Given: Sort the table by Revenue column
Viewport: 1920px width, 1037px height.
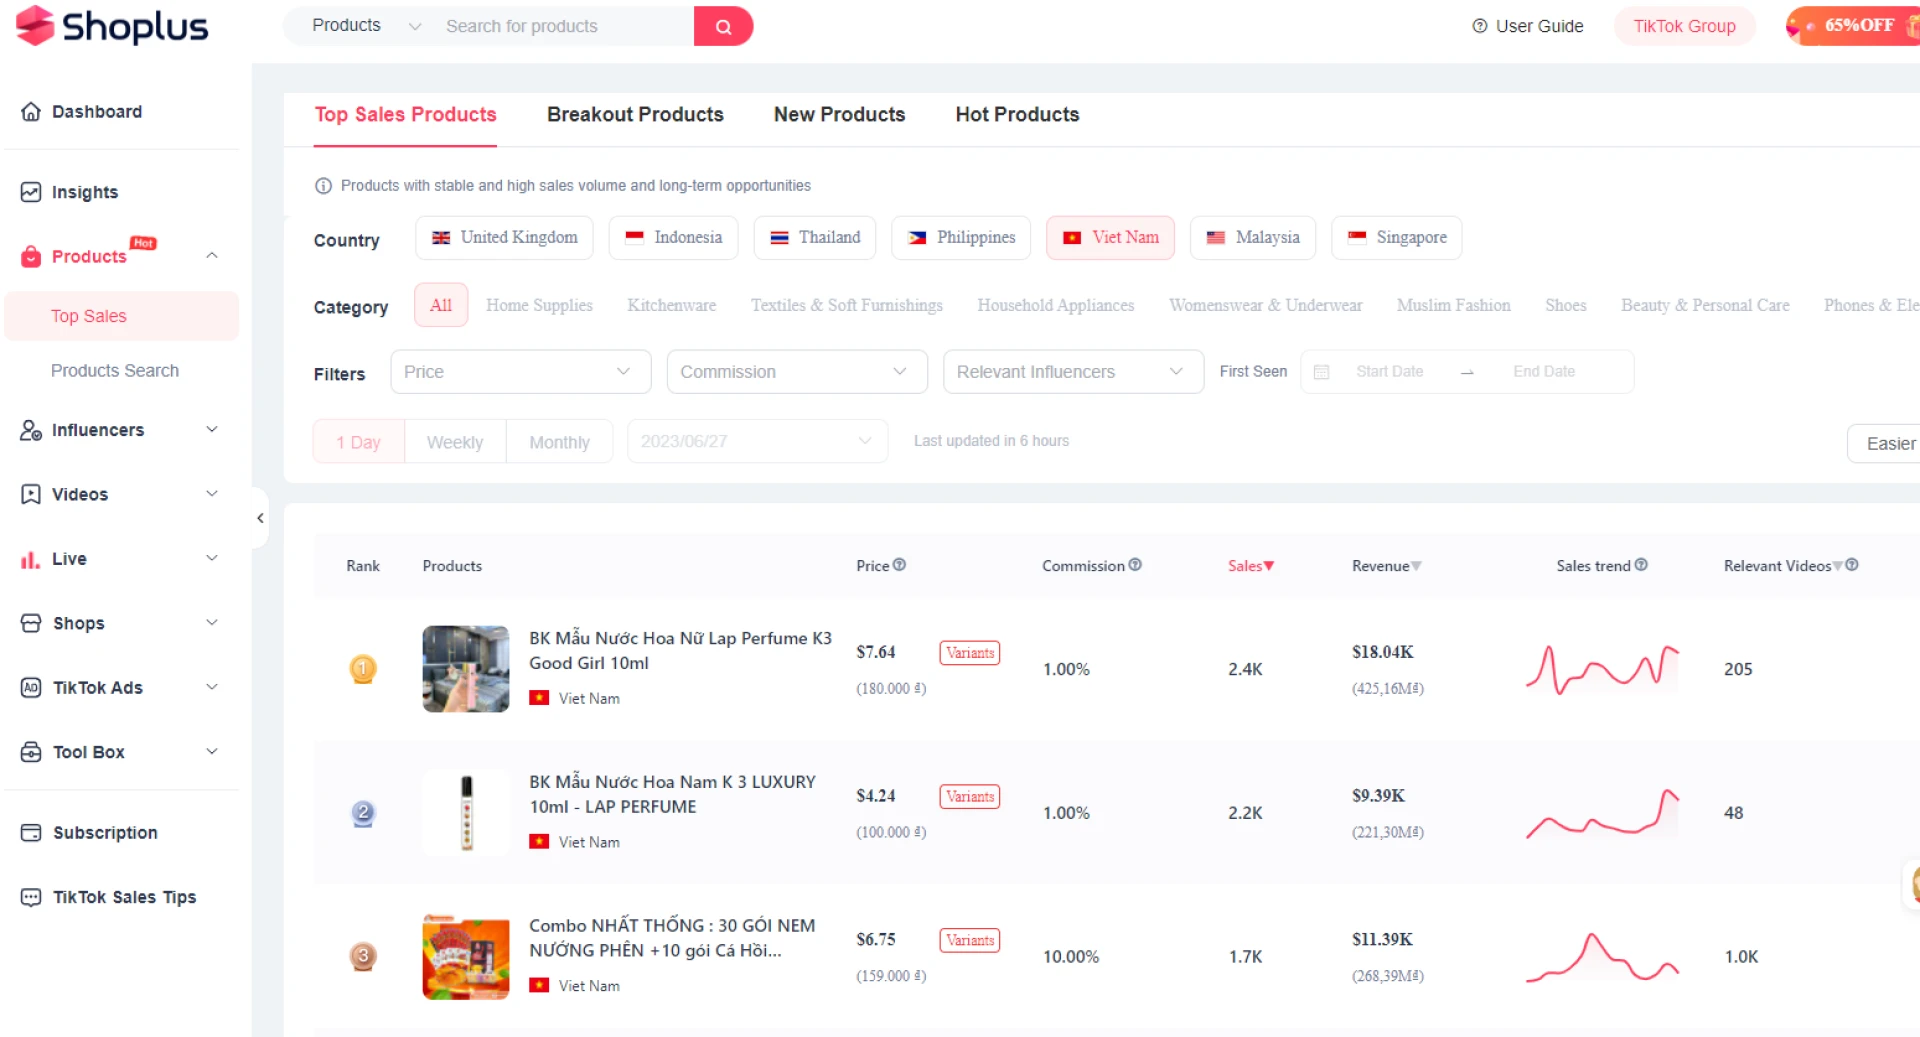Looking at the screenshot, I should [1386, 566].
